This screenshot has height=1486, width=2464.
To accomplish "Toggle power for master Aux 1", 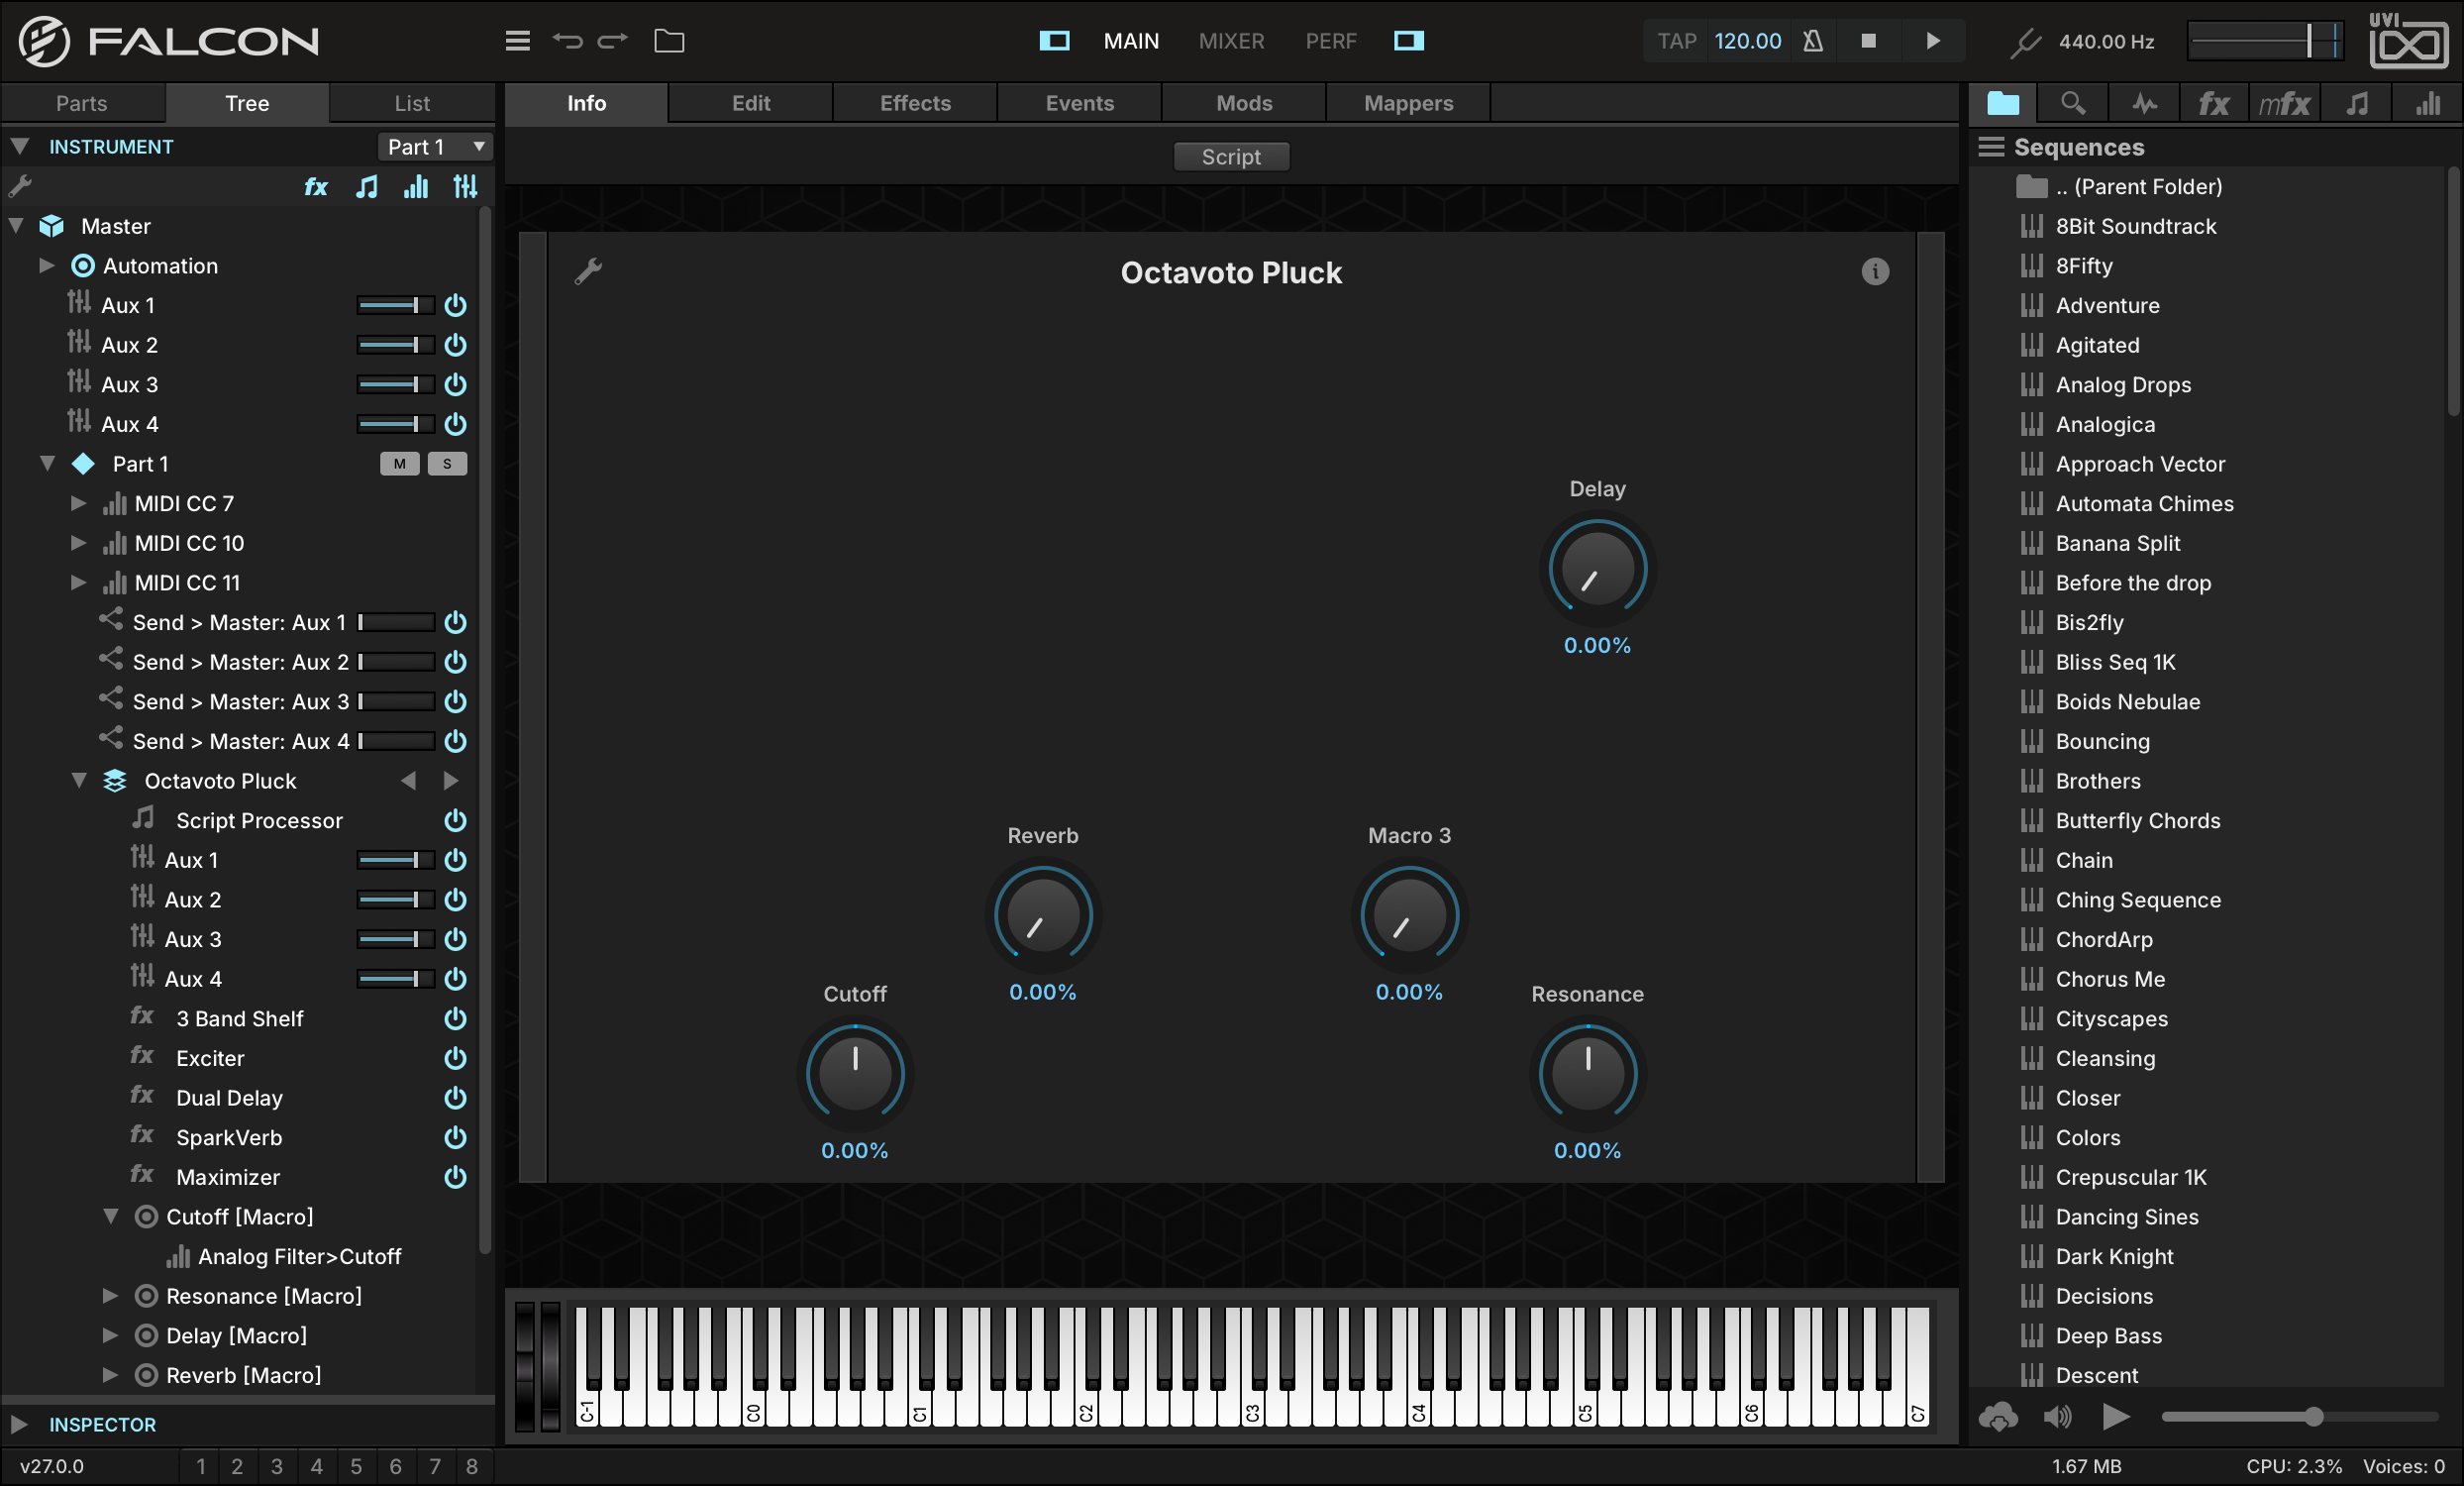I will [455, 305].
